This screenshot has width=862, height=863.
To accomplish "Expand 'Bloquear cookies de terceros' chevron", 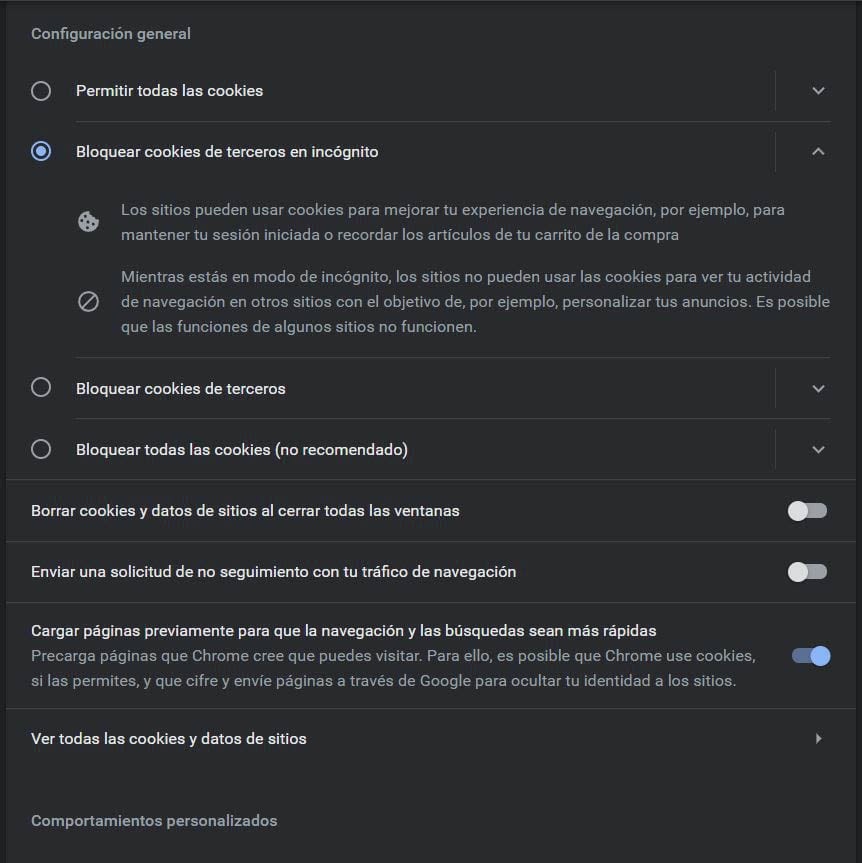I will click(818, 388).
